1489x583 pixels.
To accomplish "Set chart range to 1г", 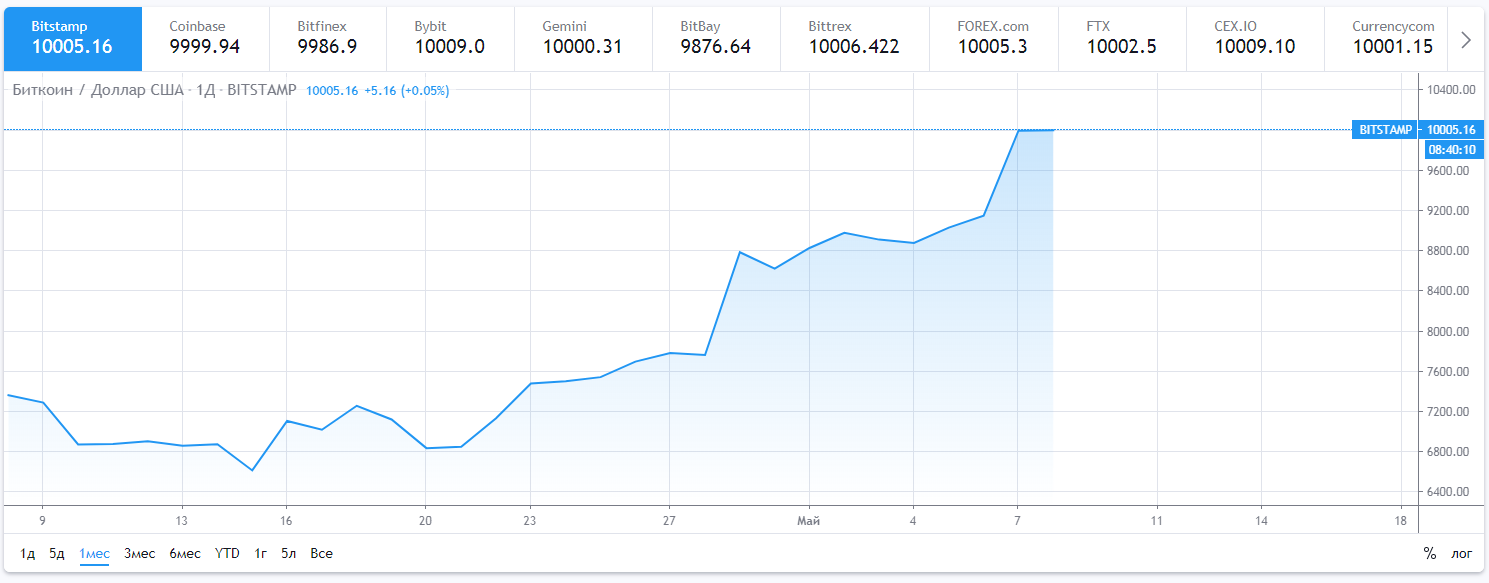I will 261,553.
